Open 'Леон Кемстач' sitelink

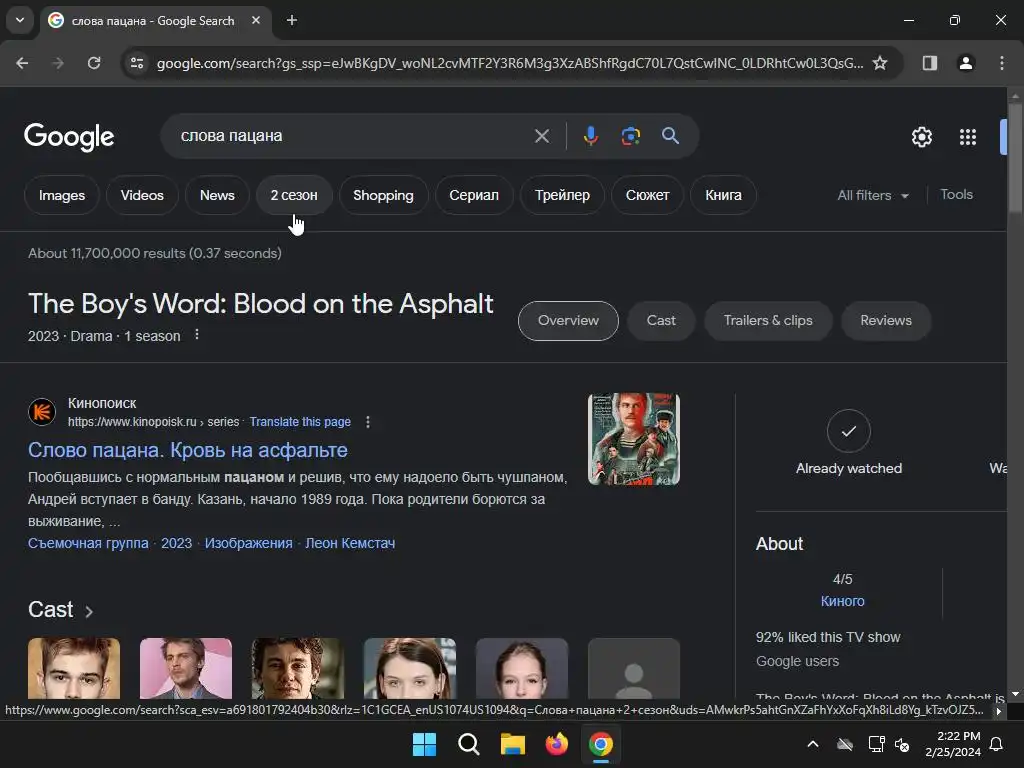350,543
